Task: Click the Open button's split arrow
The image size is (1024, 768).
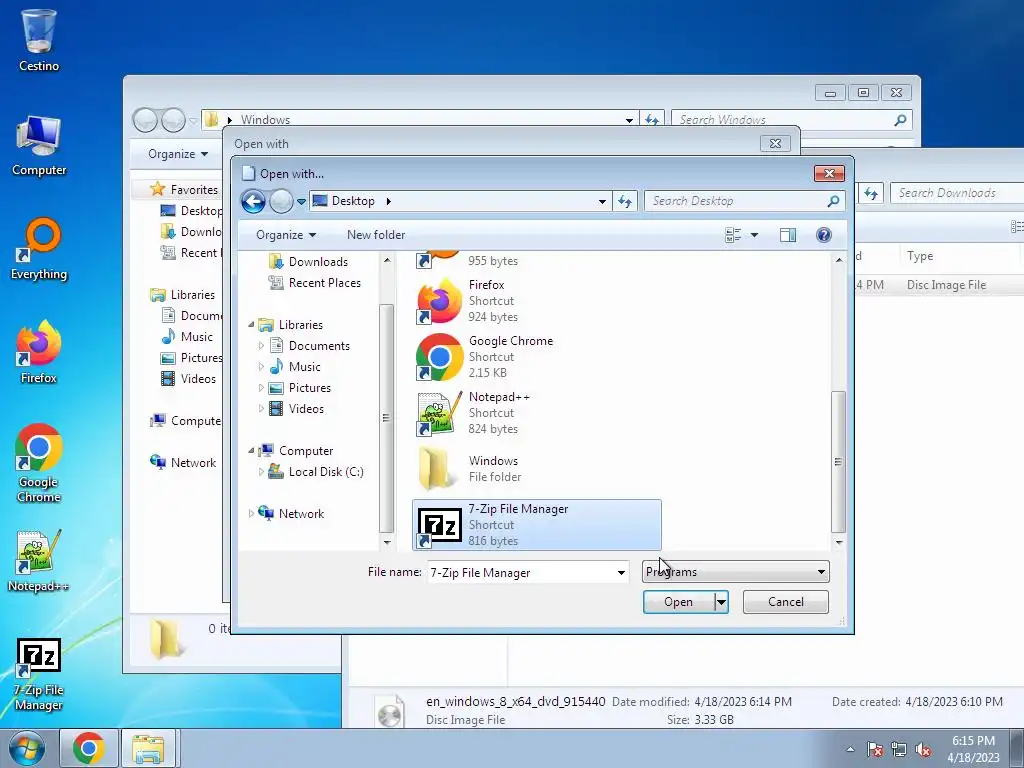Action: 721,602
